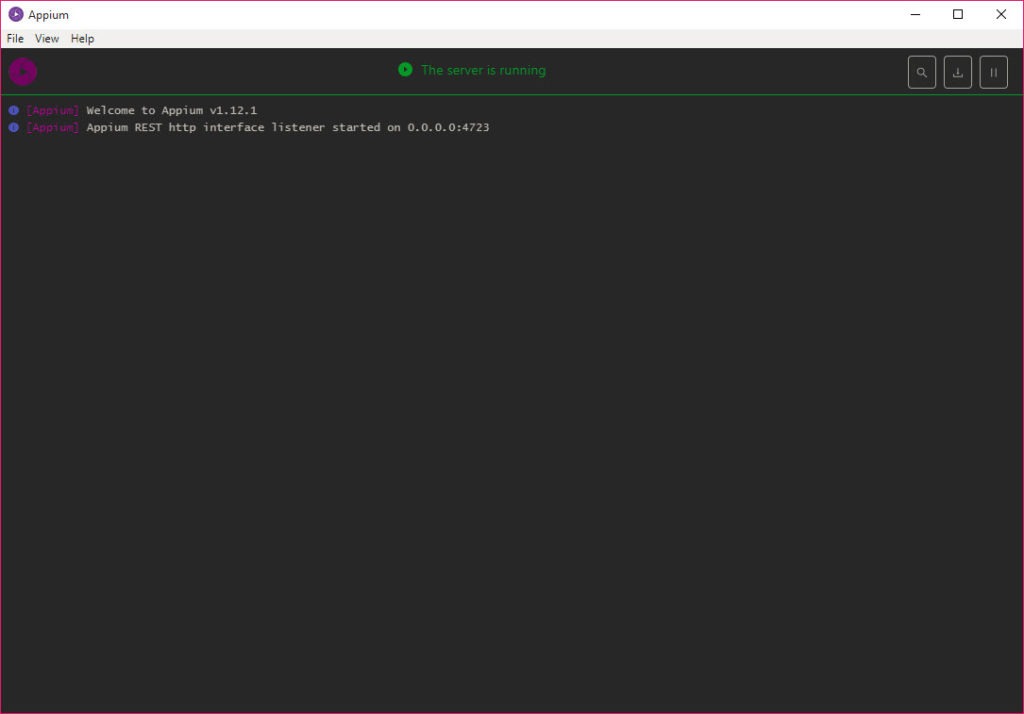Click 'The server is running' status text

[x=483, y=70]
